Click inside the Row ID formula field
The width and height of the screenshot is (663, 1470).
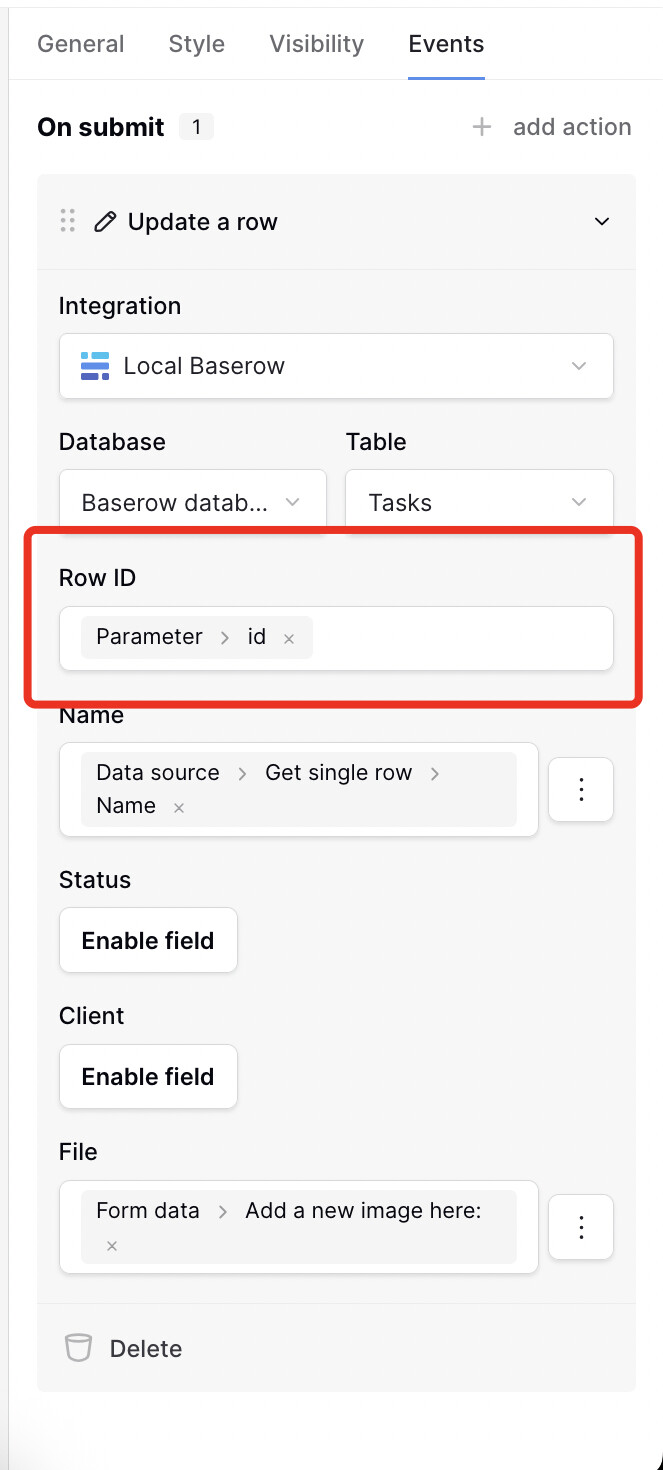click(460, 638)
